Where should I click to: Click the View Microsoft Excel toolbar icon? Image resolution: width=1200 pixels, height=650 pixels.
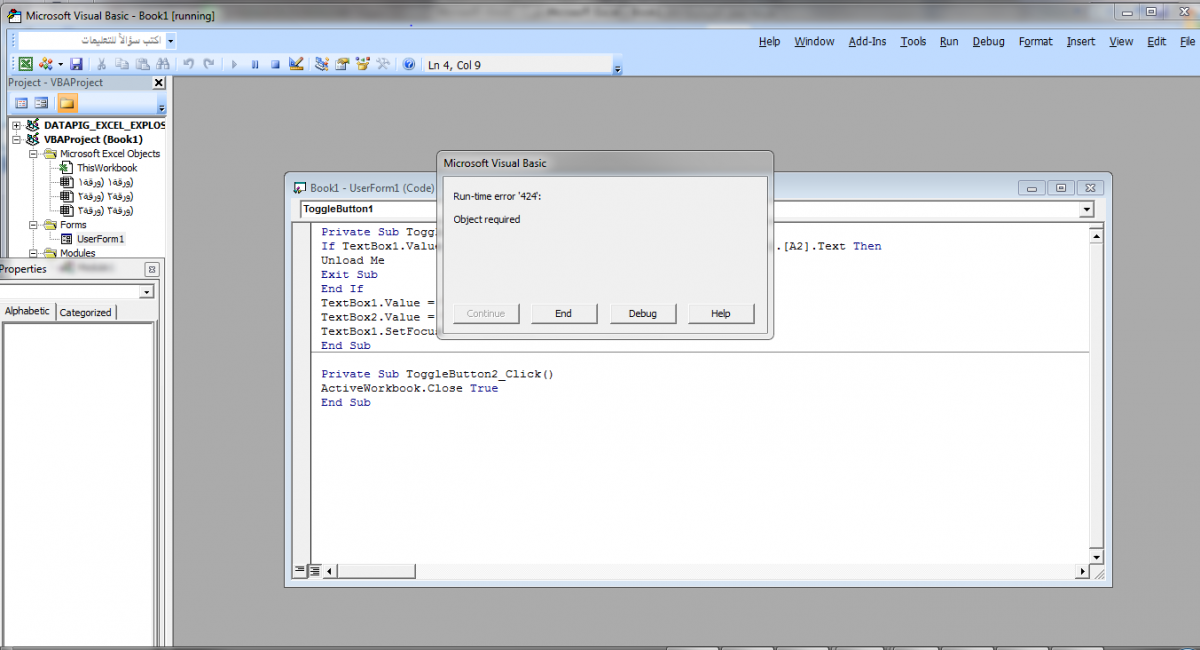coord(26,64)
